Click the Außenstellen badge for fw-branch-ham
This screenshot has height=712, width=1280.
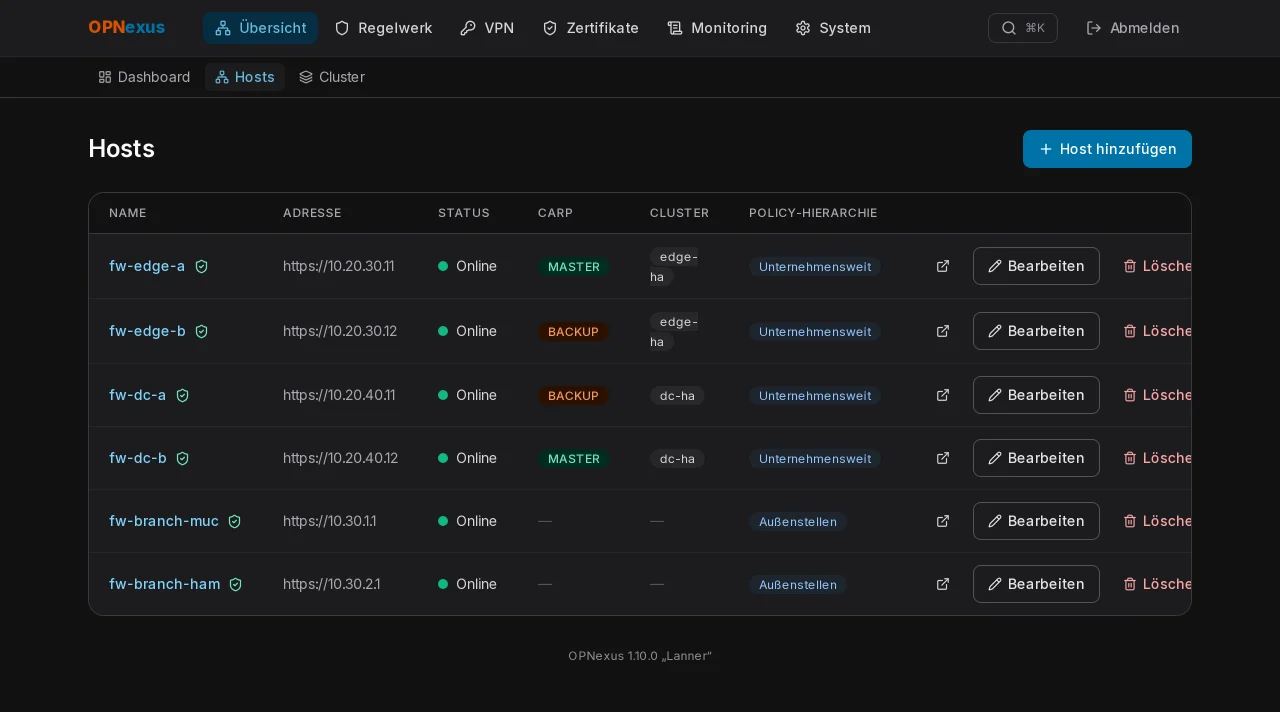coord(798,585)
